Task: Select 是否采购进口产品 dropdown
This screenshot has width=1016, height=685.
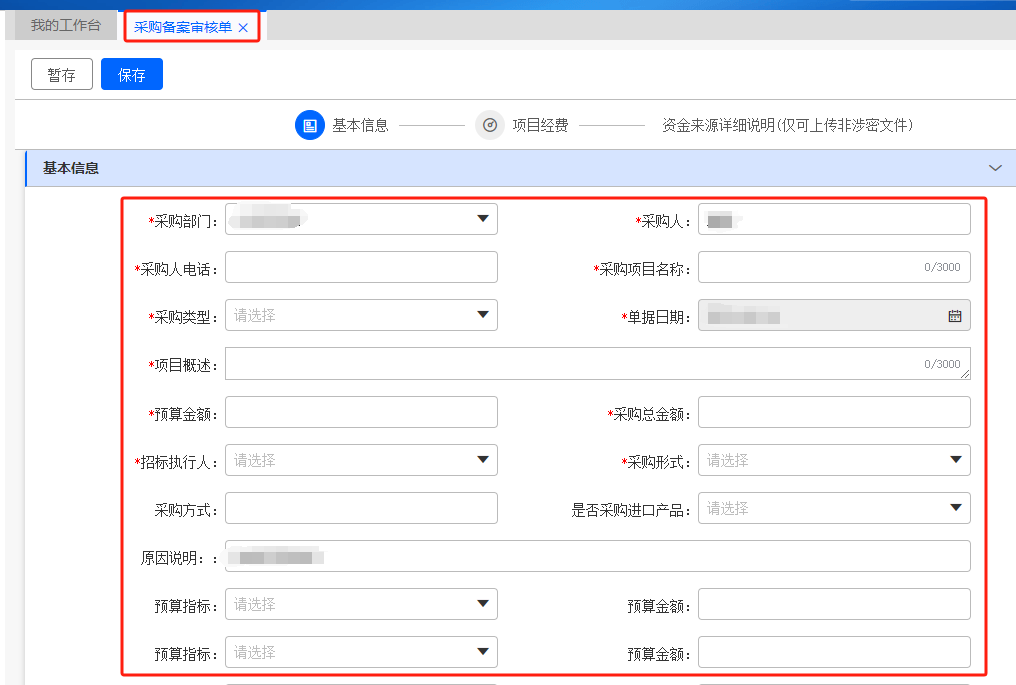Action: 833,509
